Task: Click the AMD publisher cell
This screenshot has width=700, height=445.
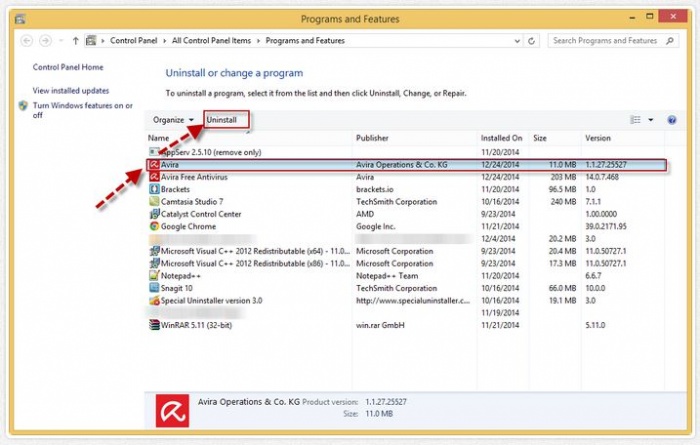Action: pyautogui.click(x=365, y=214)
